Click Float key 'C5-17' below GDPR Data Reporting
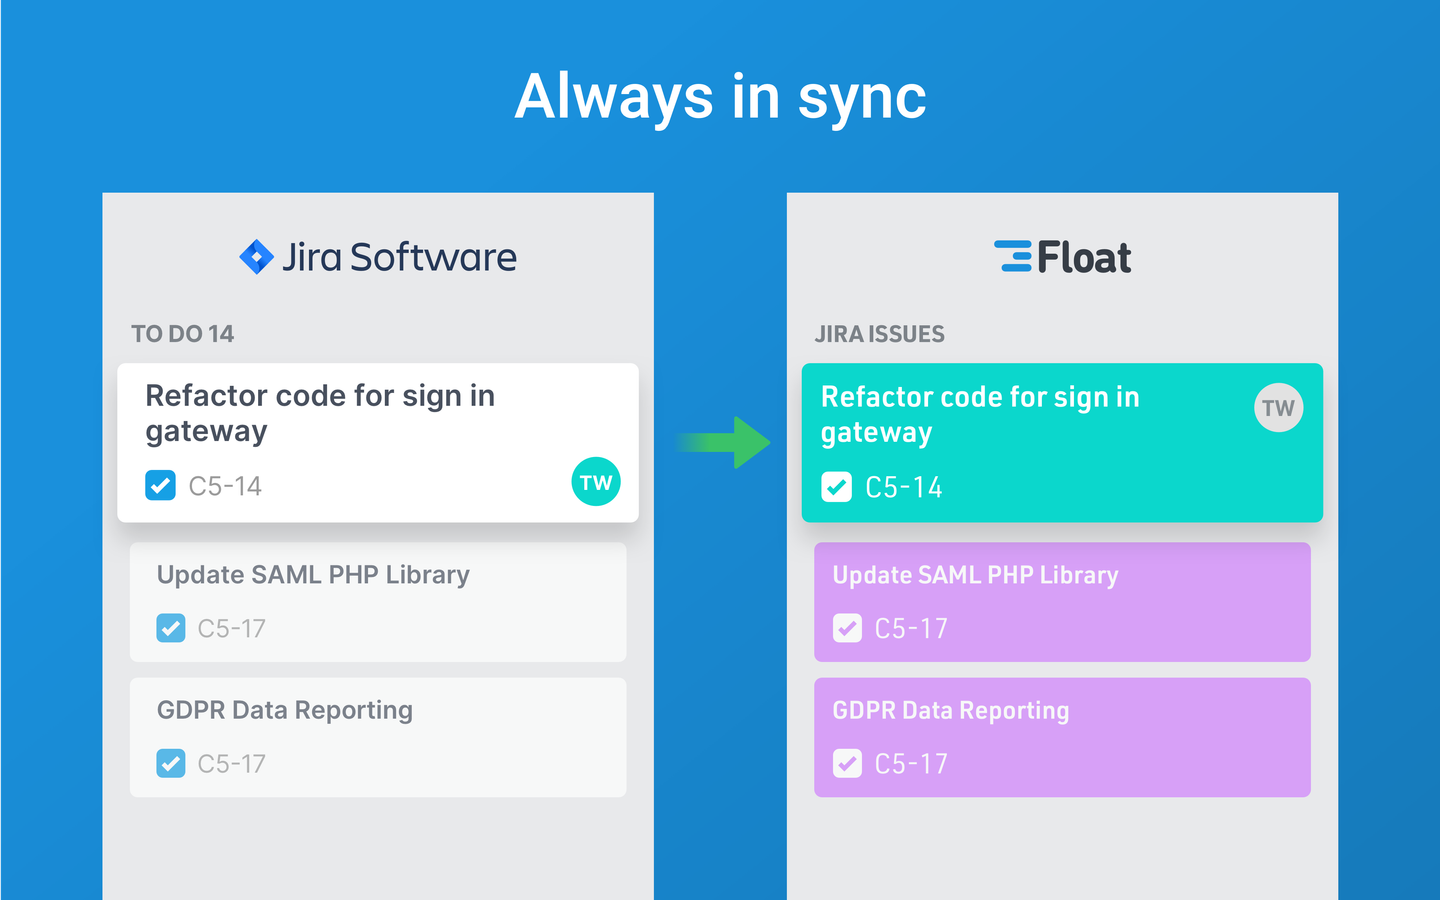 [x=911, y=764]
